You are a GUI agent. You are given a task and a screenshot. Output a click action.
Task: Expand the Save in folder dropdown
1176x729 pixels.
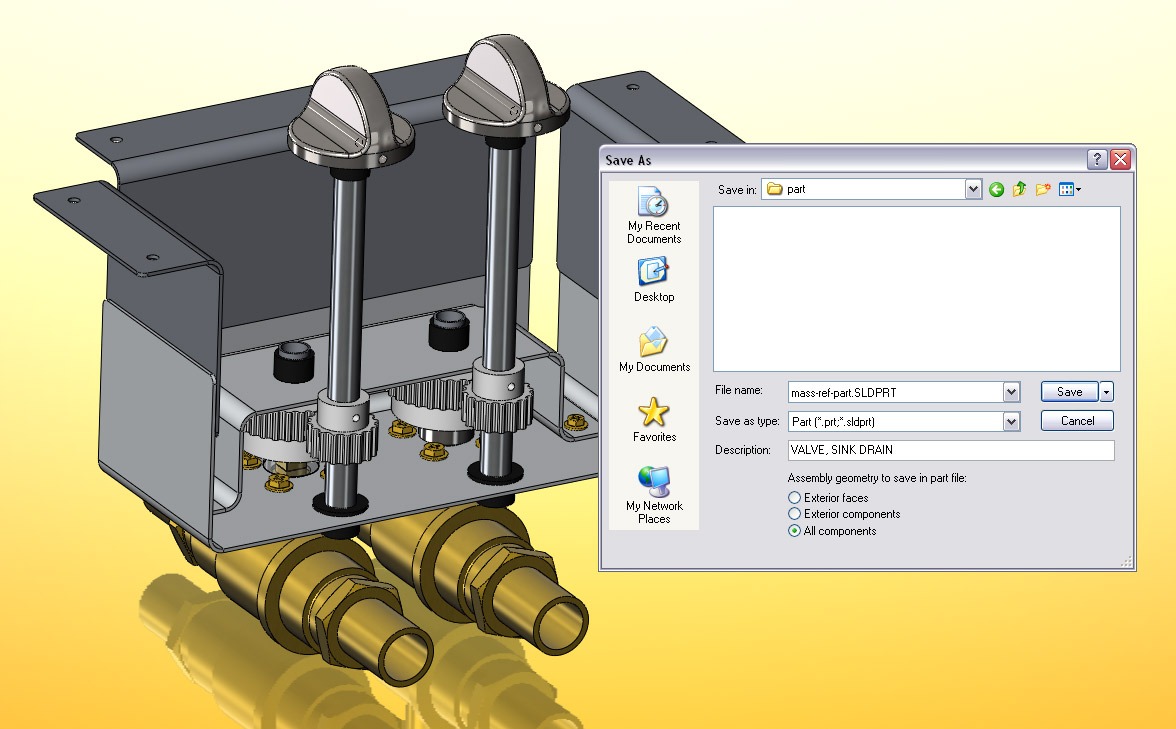(973, 189)
